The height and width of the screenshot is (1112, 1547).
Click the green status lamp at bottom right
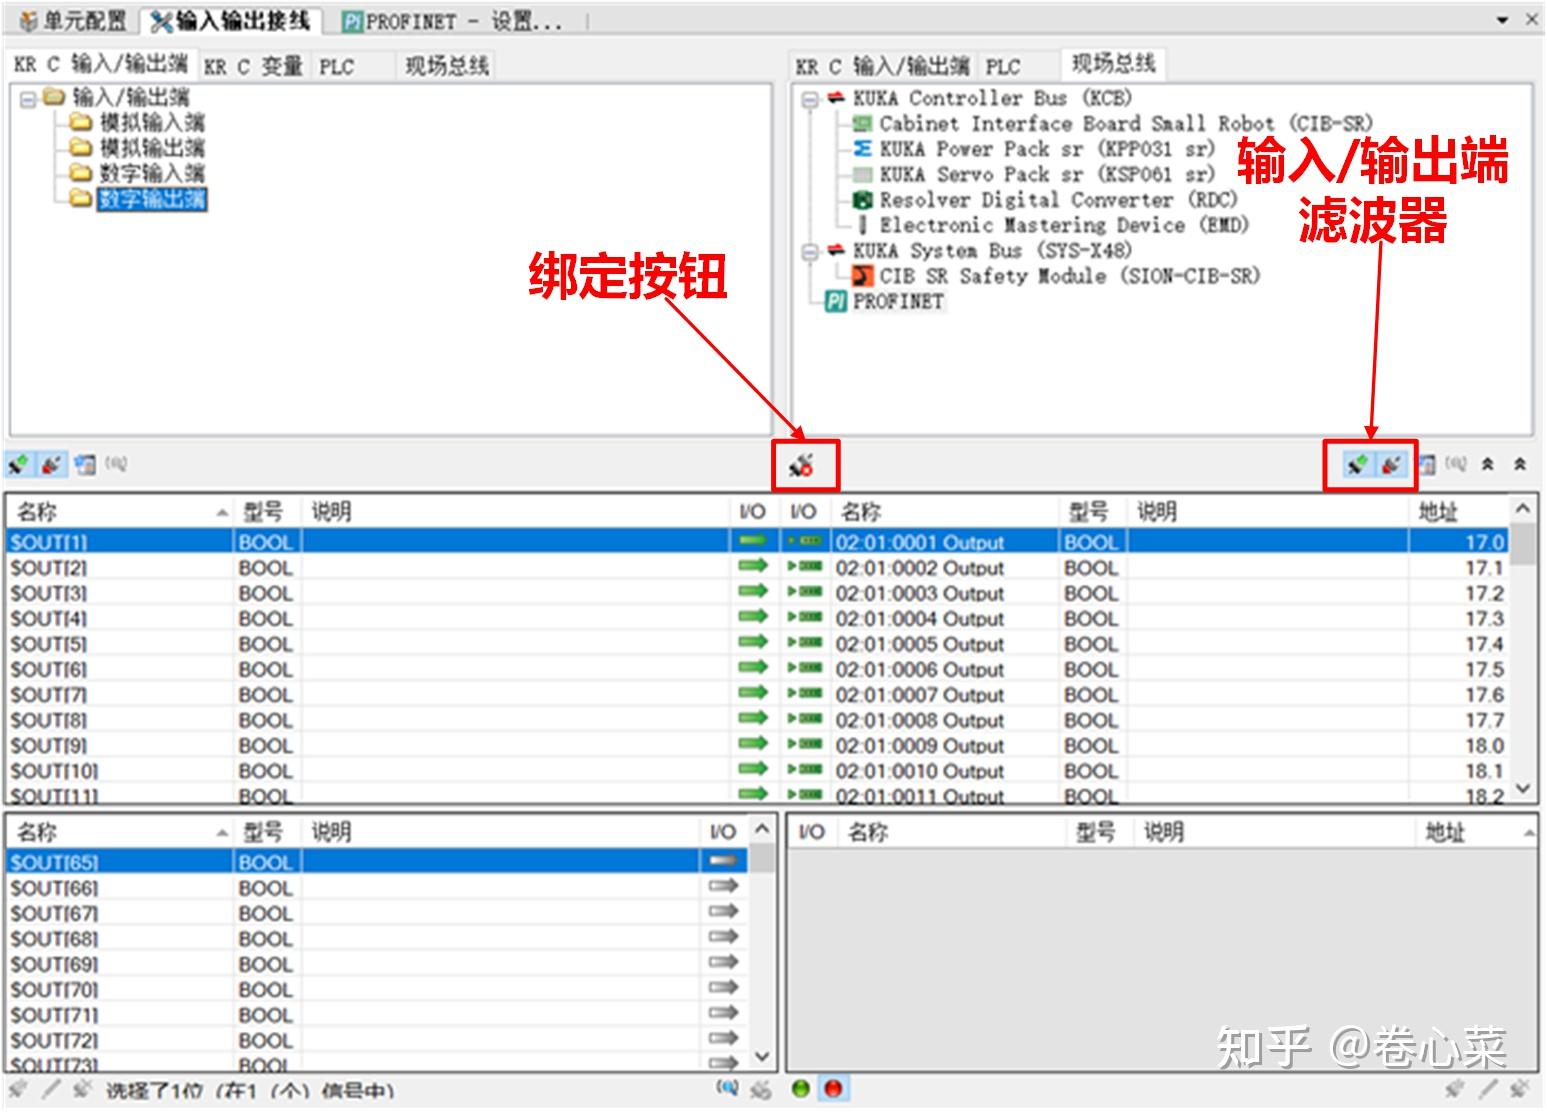coord(801,1090)
